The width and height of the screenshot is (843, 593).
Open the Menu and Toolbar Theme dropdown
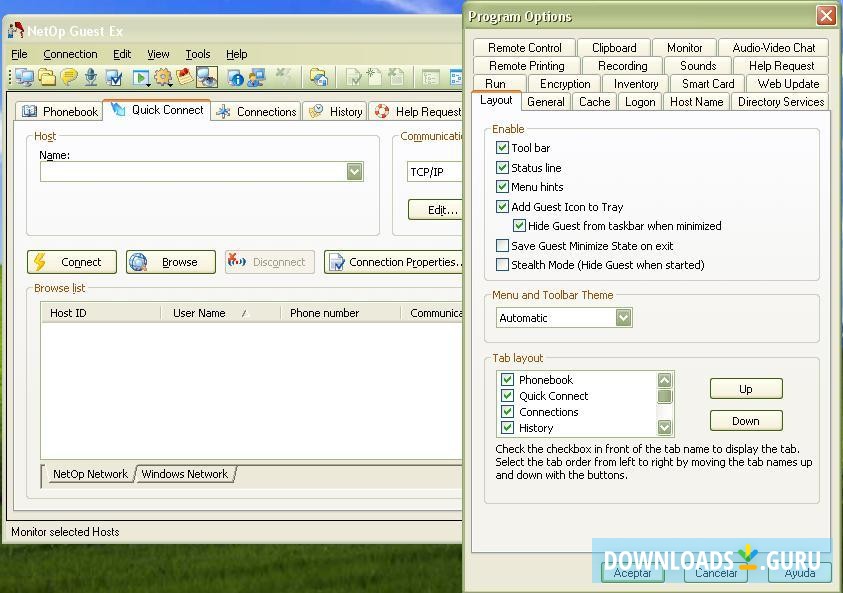point(624,317)
